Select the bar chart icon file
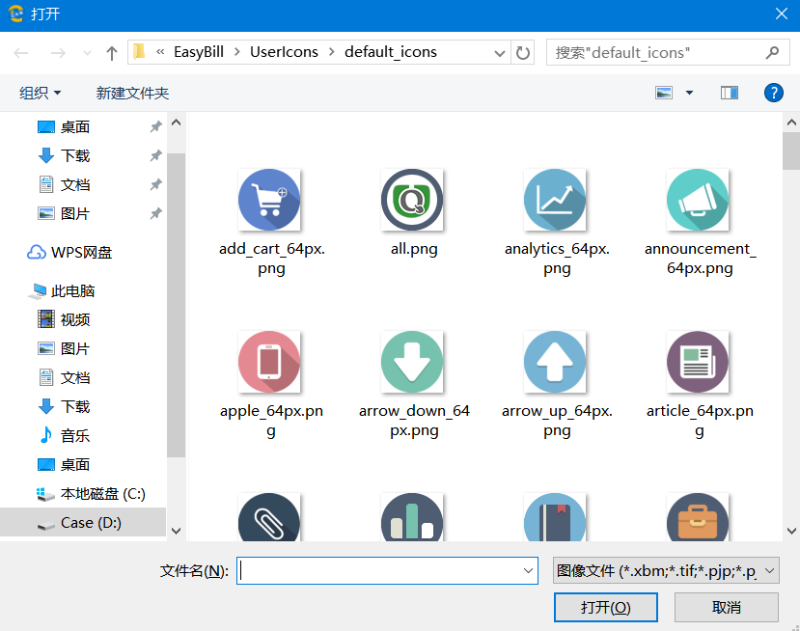Image resolution: width=800 pixels, height=631 pixels. 412,517
